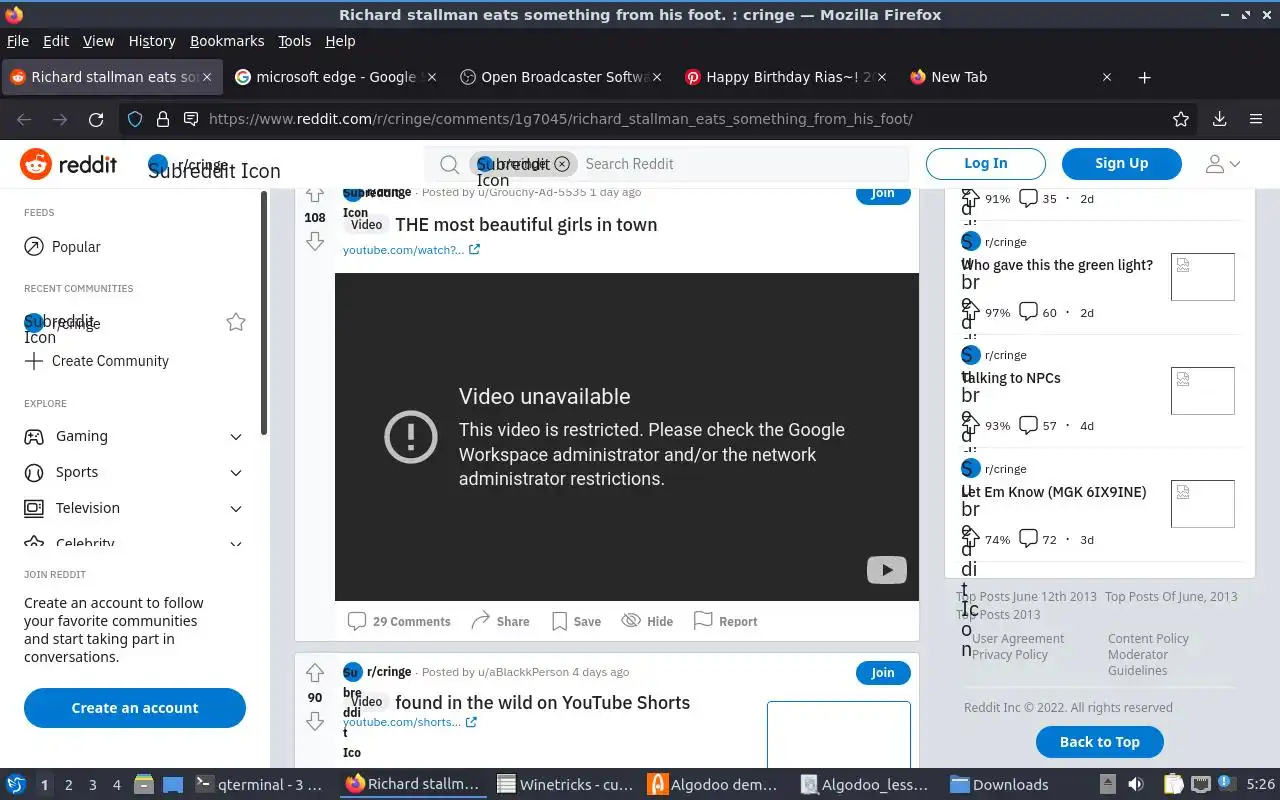Open the File menu
Viewport: 1280px width, 800px height.
pyautogui.click(x=18, y=41)
